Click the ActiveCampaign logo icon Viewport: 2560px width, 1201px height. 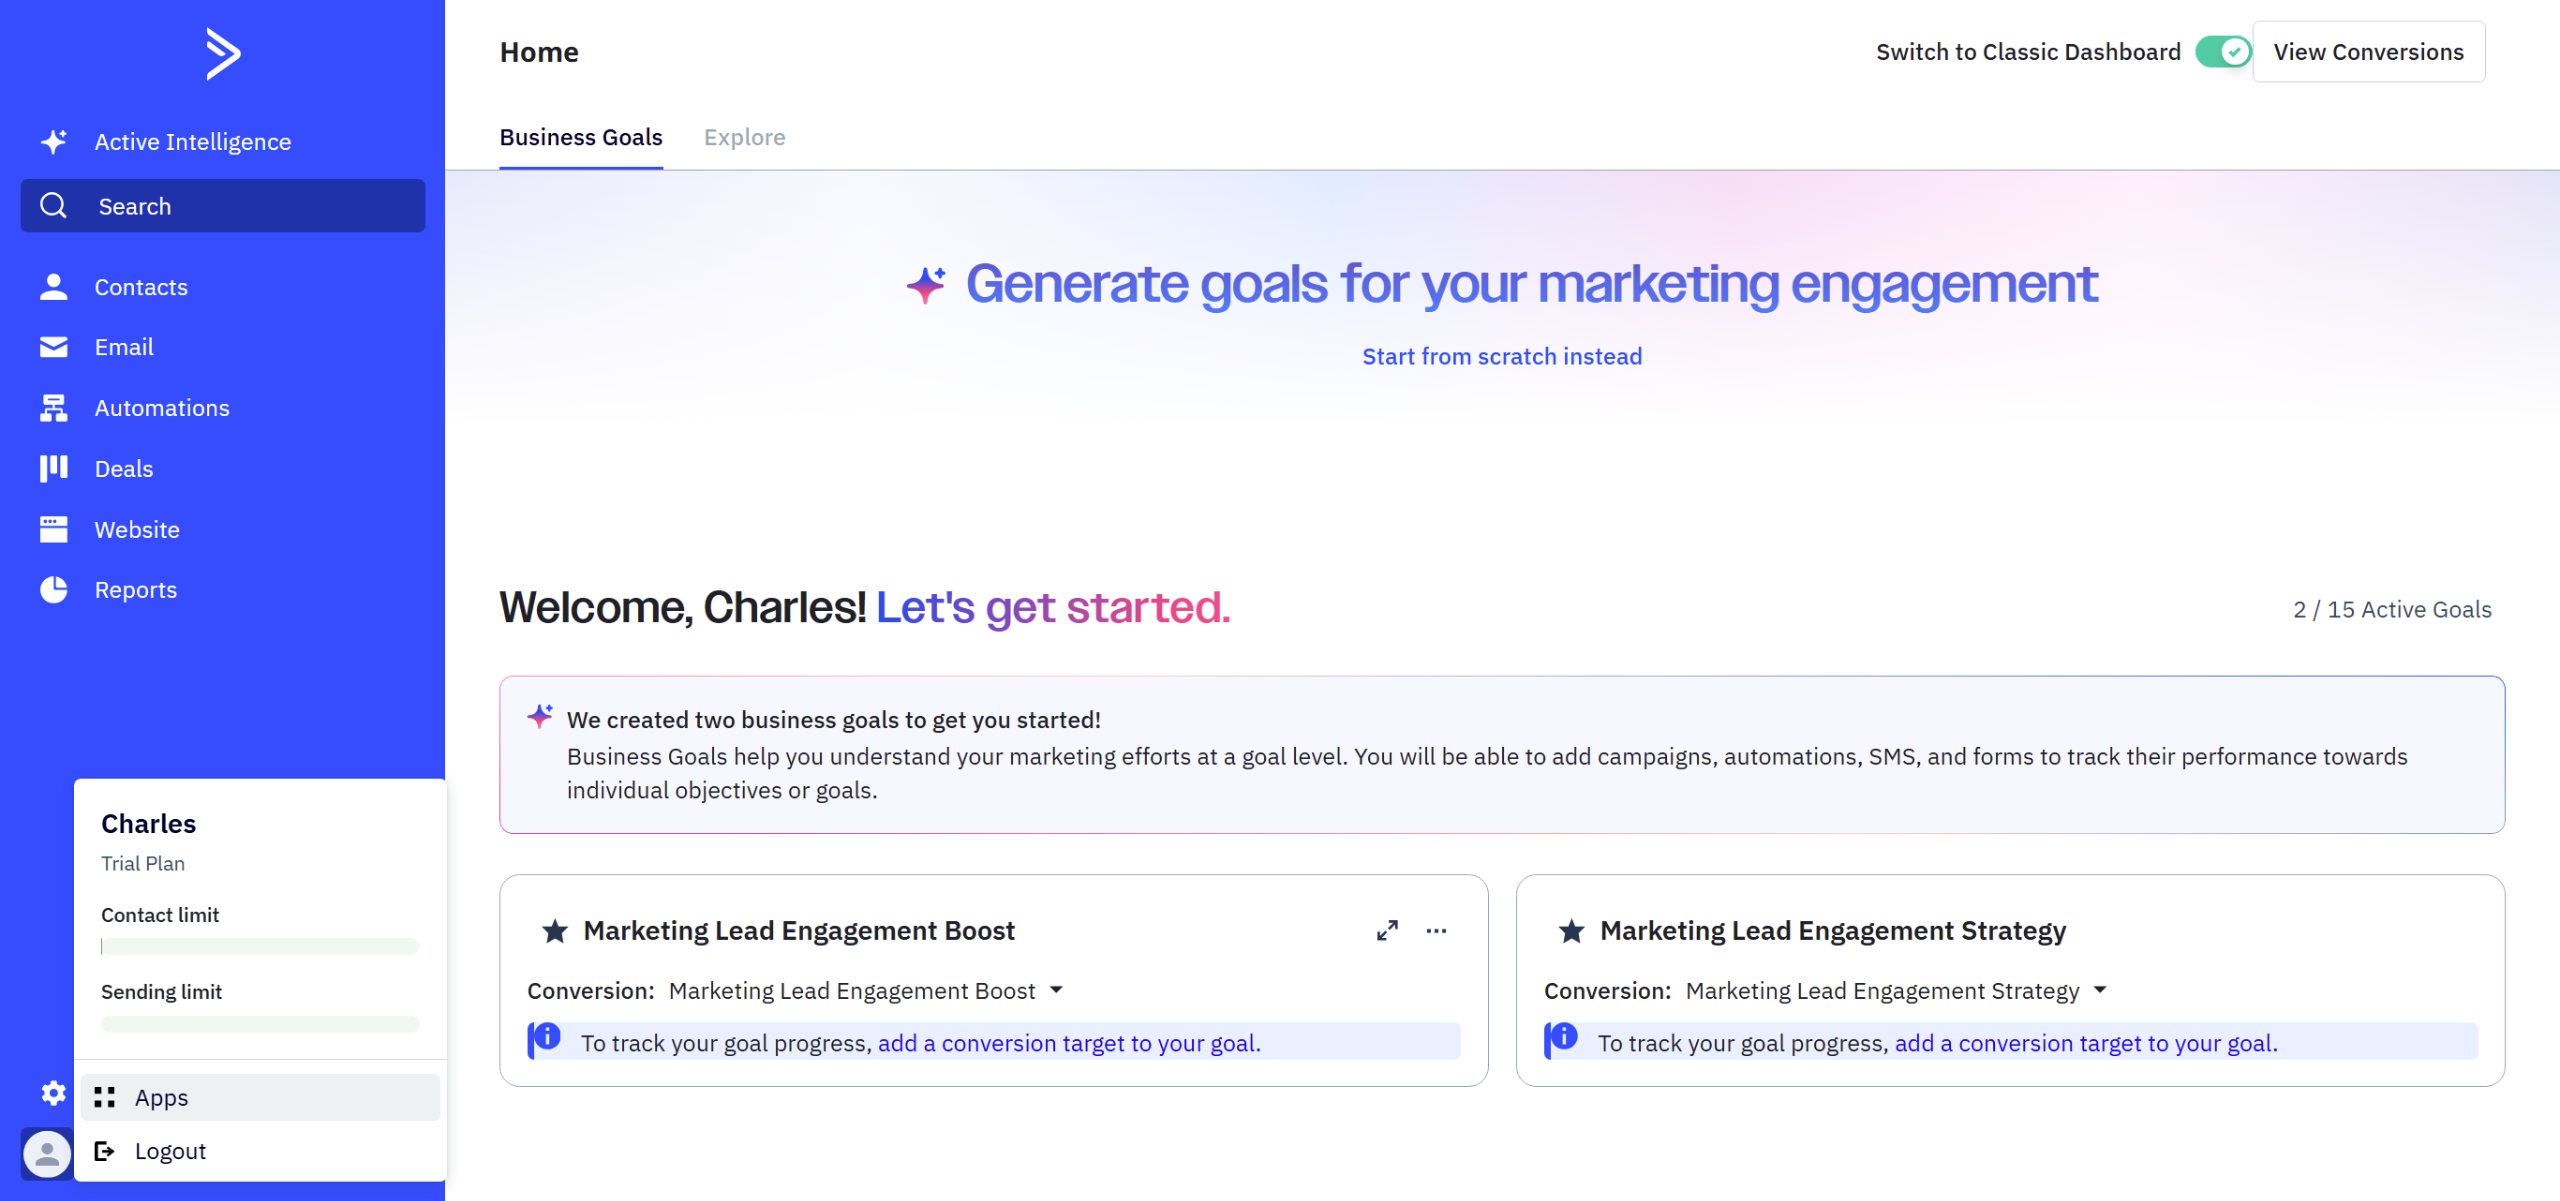[223, 54]
